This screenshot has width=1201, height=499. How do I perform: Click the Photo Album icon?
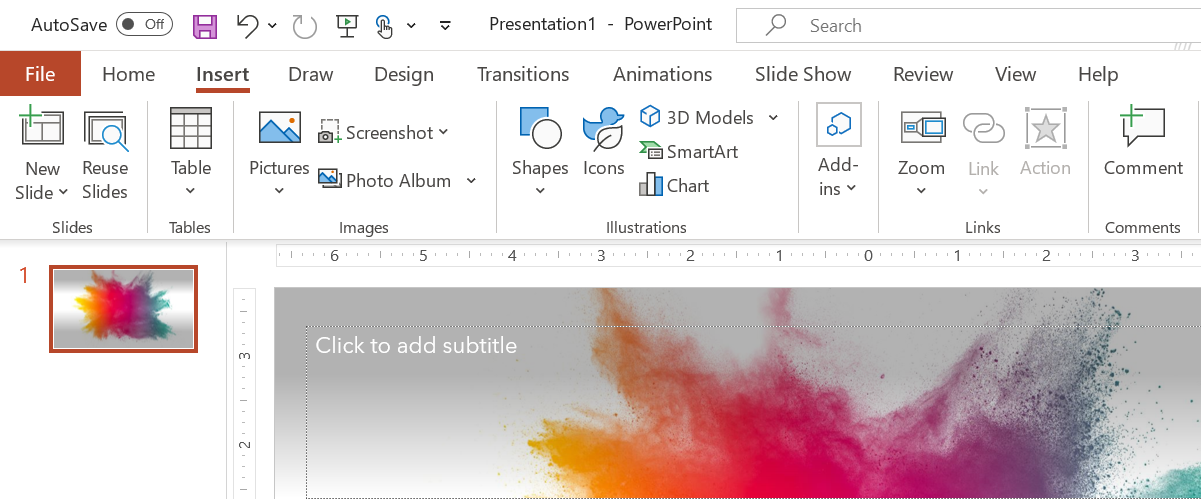[330, 178]
